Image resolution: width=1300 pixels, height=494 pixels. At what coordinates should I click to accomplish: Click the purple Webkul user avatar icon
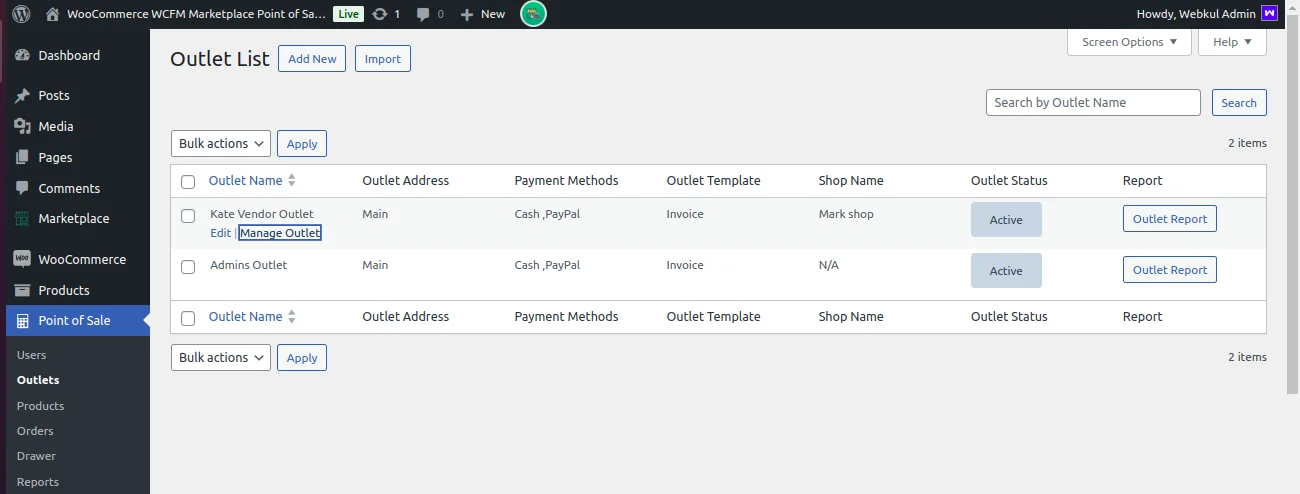[x=1270, y=14]
